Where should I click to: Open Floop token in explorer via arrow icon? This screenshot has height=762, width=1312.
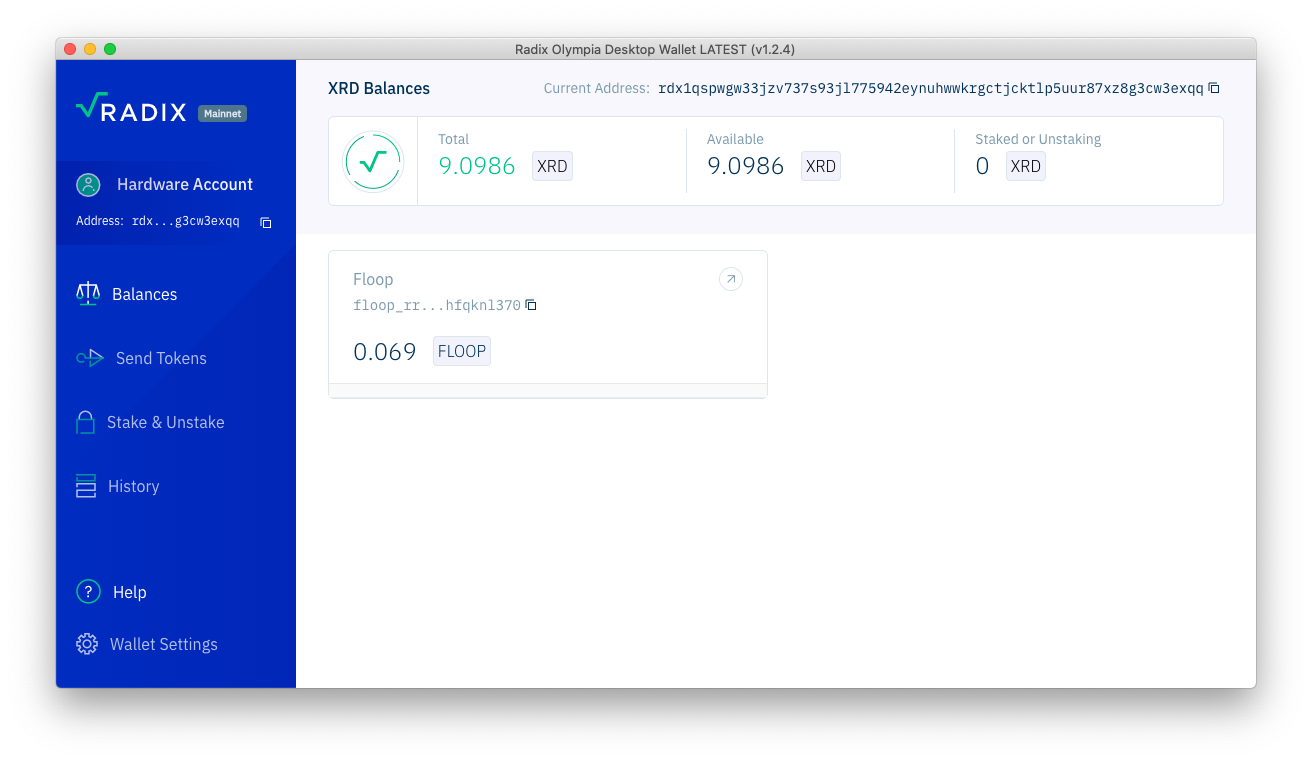731,279
